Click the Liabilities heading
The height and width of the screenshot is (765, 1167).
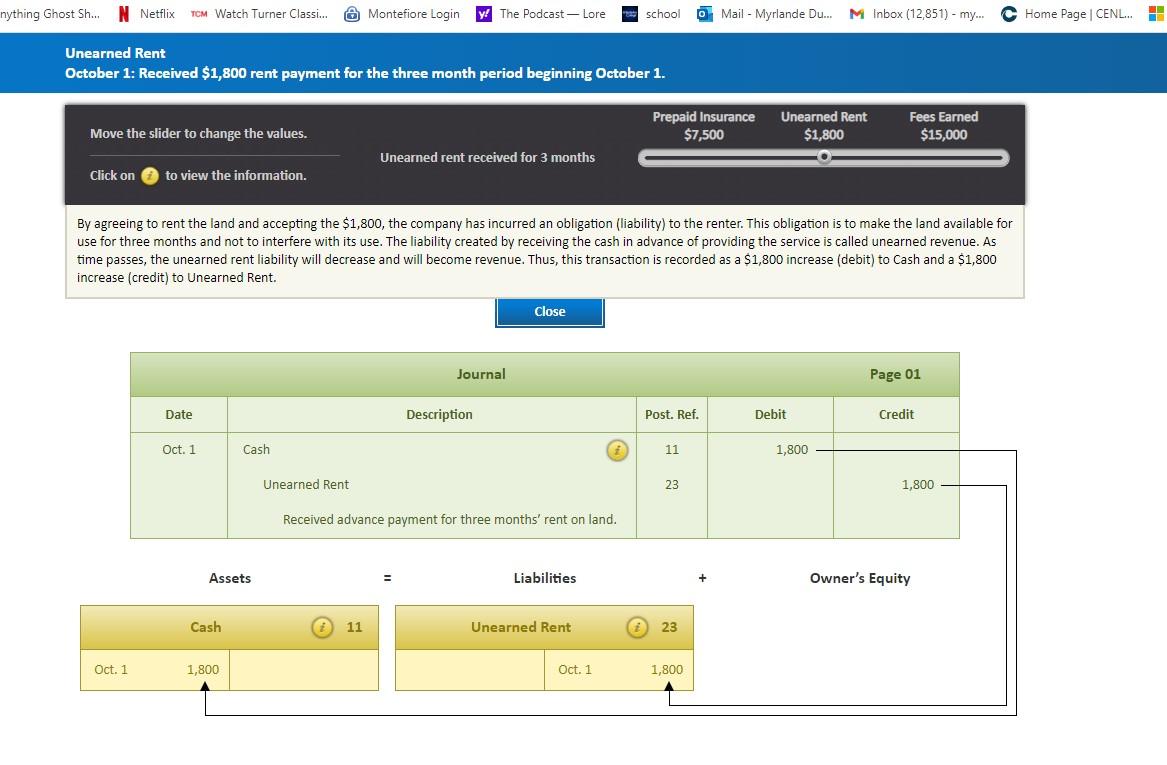[x=545, y=578]
